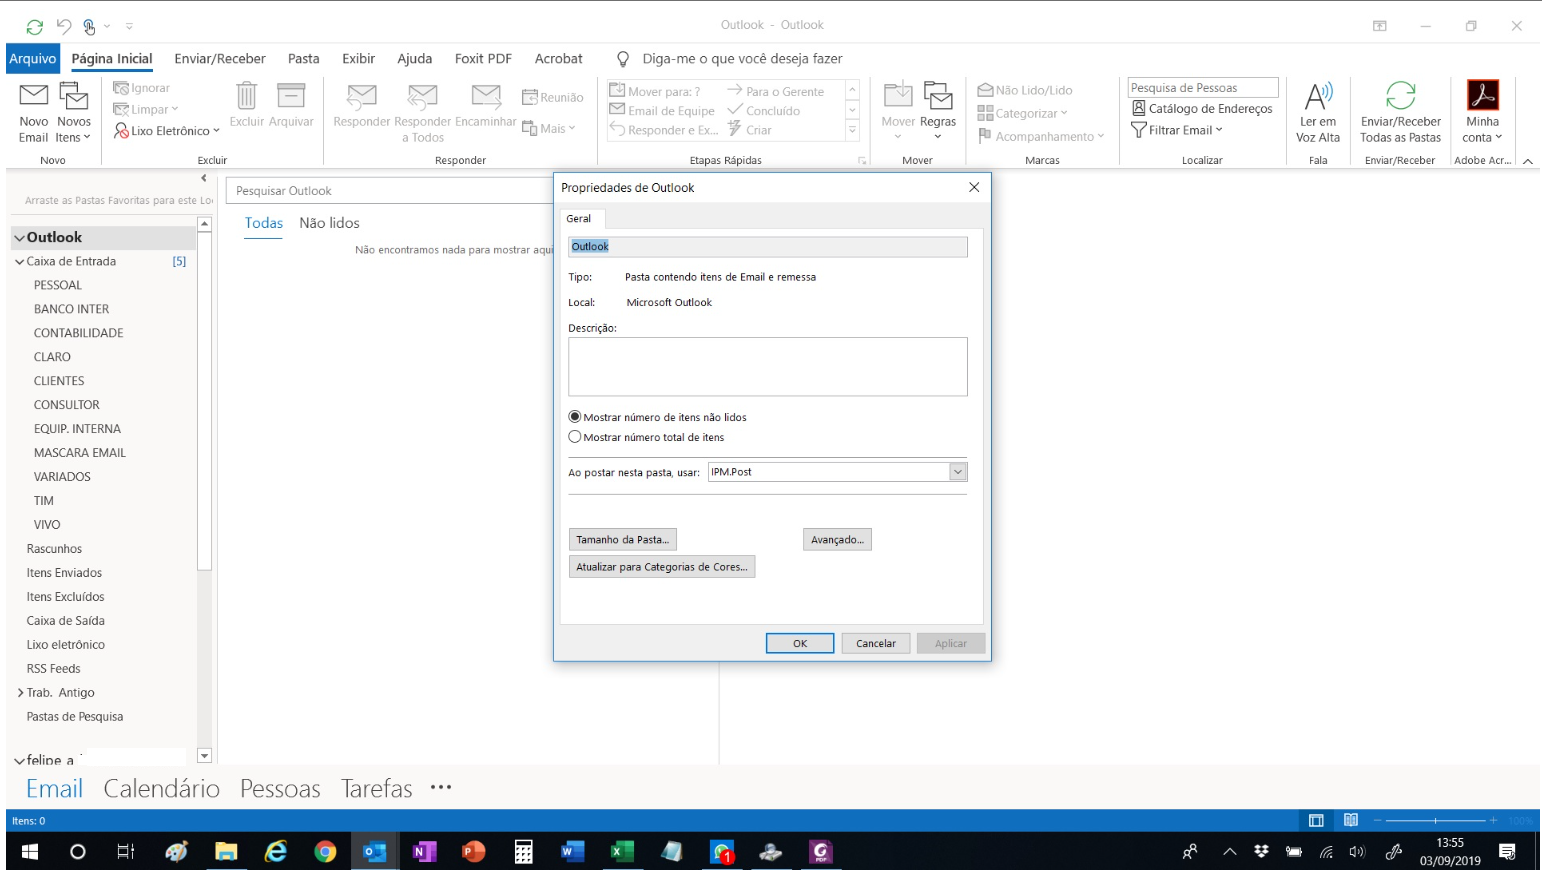This screenshot has height=870, width=1542.
Task: Click the Responder icon
Action: pos(361,97)
